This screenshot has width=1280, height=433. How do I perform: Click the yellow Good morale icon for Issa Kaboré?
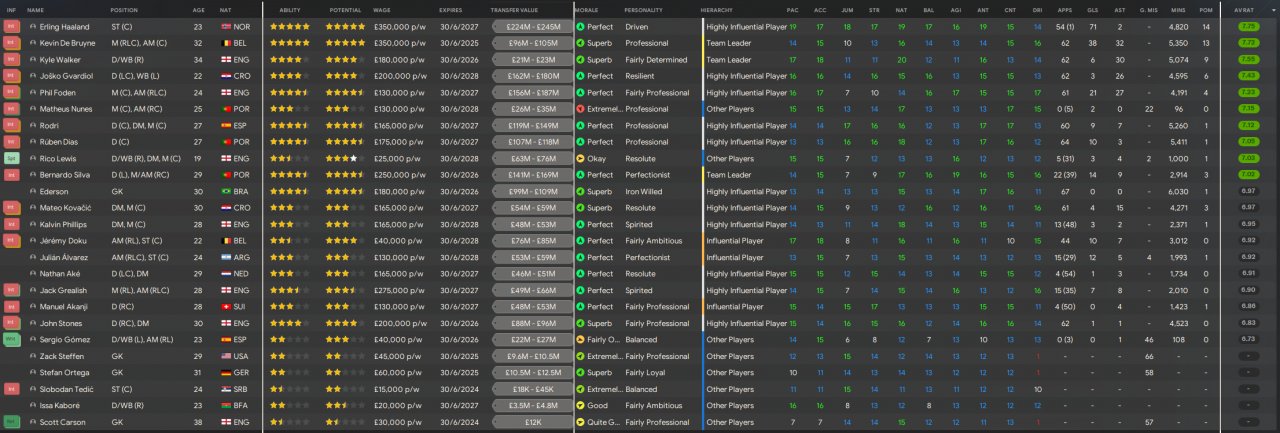(x=581, y=406)
